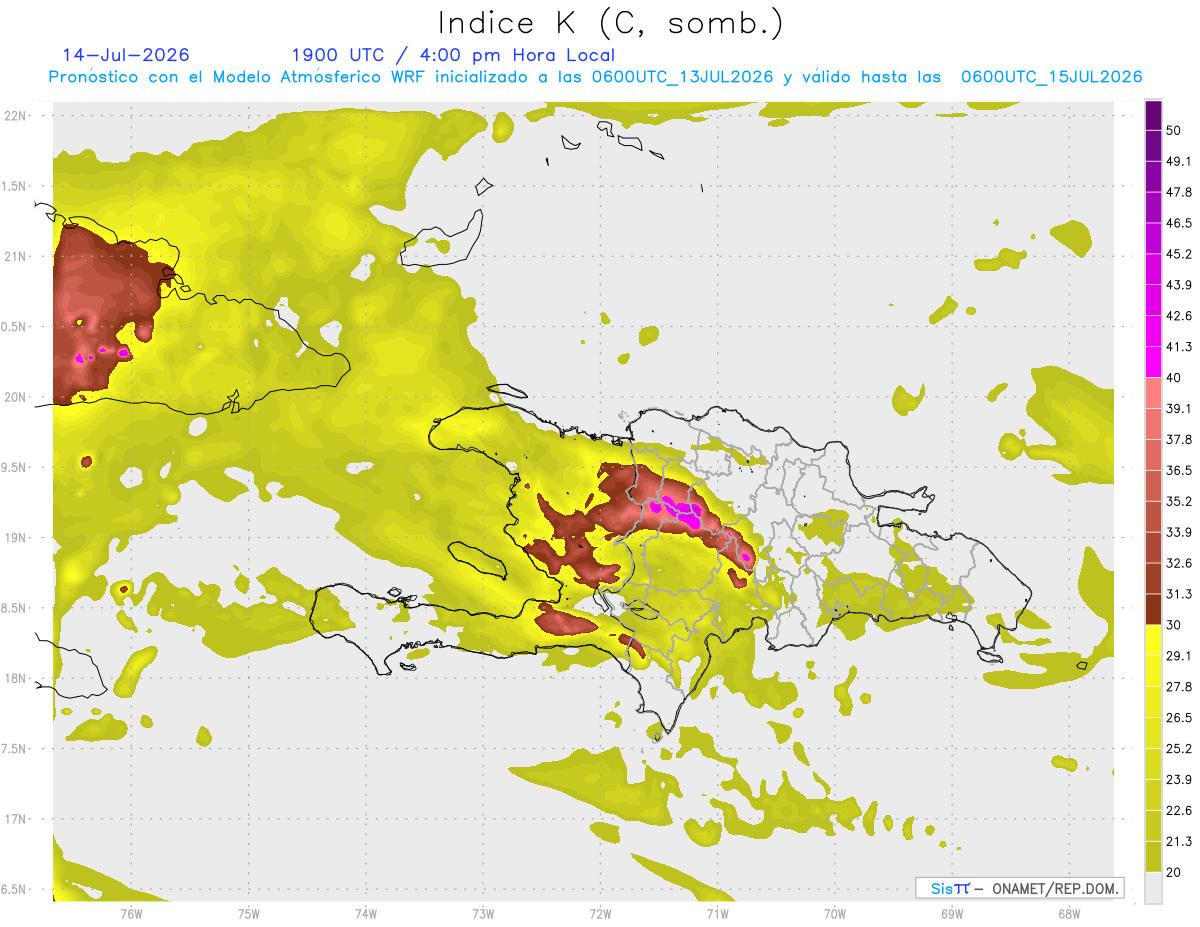Pick the magenta colorbar segment between 40 and 41.3
Viewport: 1200px width, 927px height.
coord(1153,362)
